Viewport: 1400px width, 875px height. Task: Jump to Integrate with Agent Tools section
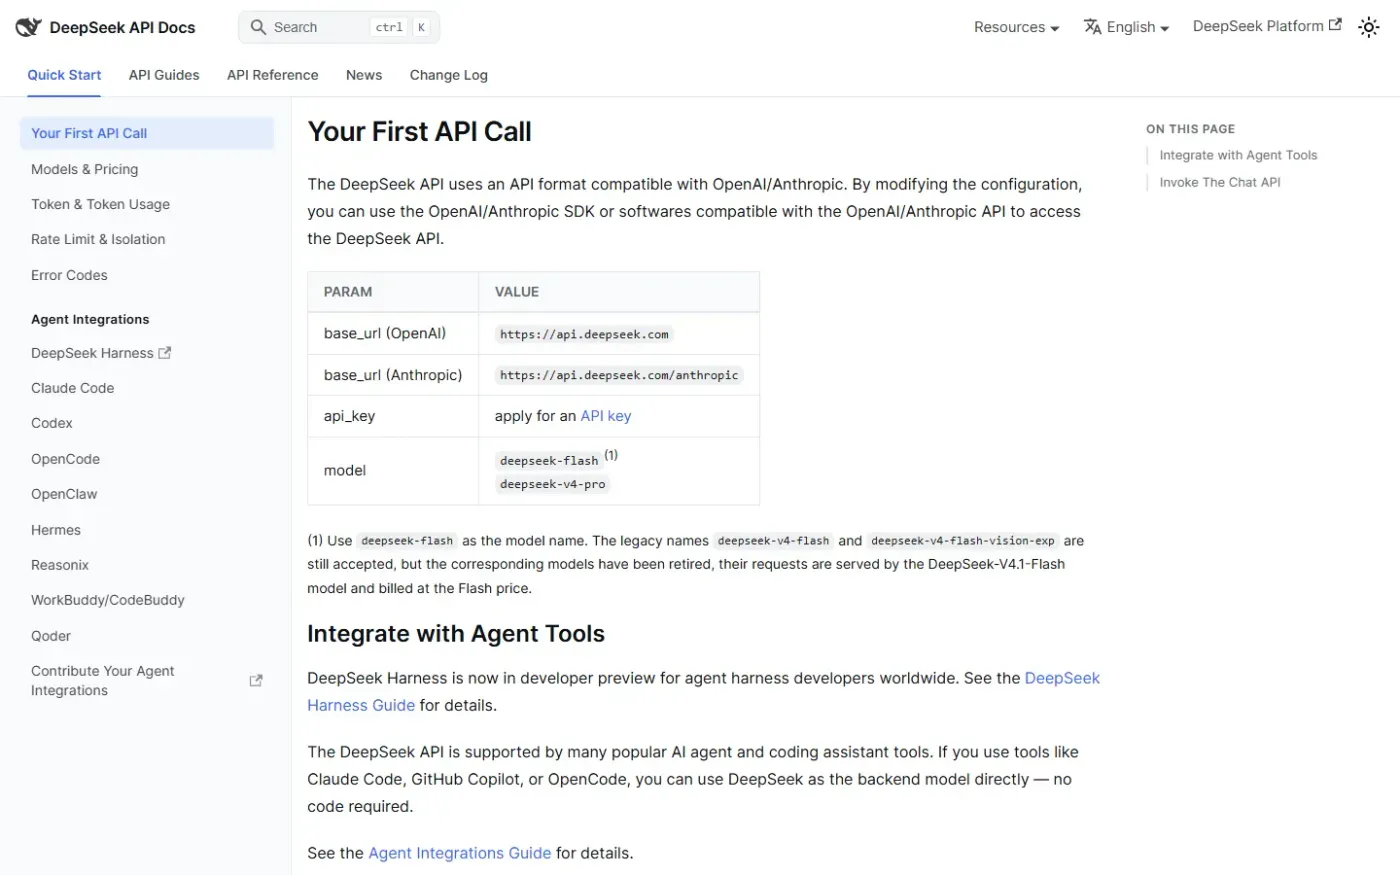1238,155
